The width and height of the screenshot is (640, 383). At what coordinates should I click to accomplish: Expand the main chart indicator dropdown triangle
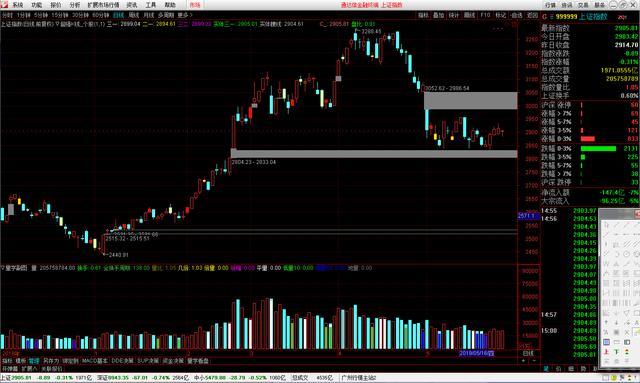click(57, 24)
